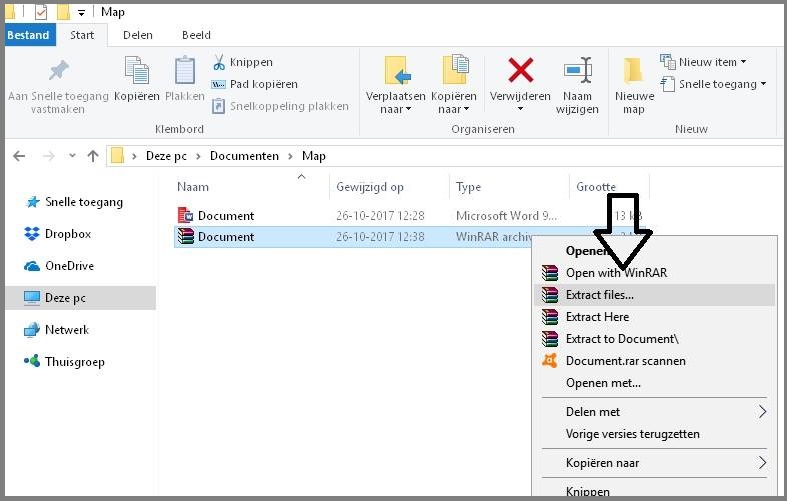
Task: Click the Knippen scissors icon
Action: tap(219, 62)
